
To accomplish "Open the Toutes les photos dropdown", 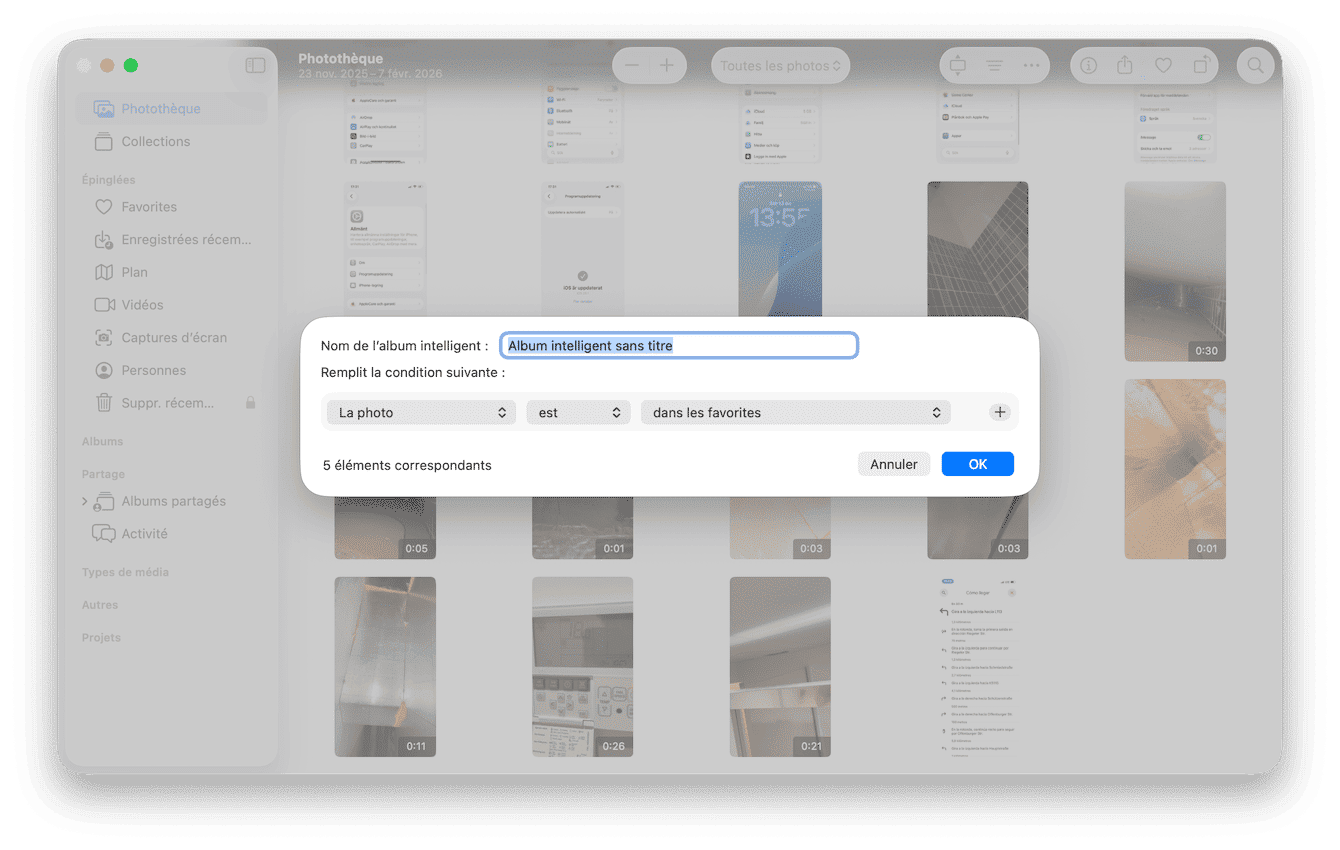I will tap(780, 65).
